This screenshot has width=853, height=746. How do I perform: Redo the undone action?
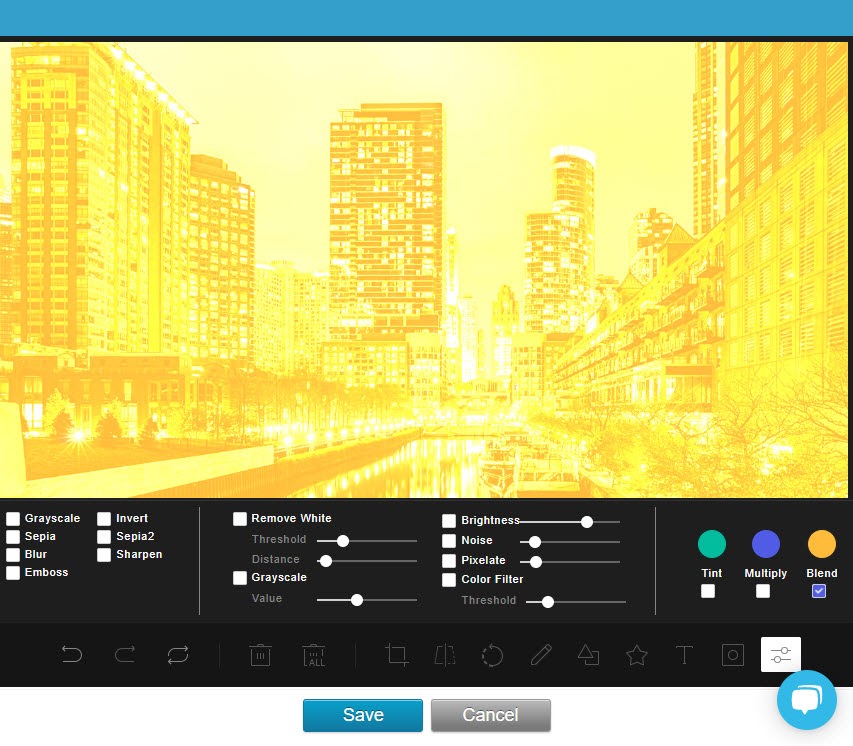coord(124,655)
